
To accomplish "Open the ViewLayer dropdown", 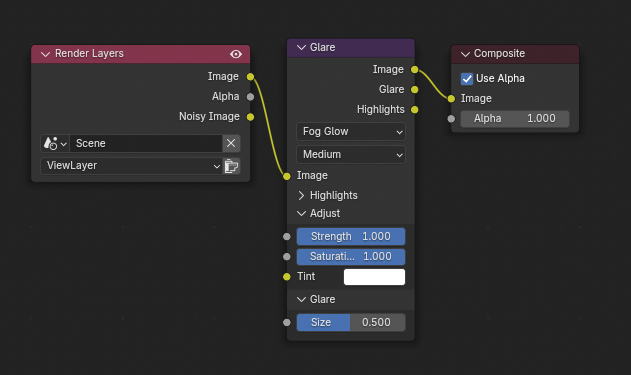I will click(x=132, y=166).
